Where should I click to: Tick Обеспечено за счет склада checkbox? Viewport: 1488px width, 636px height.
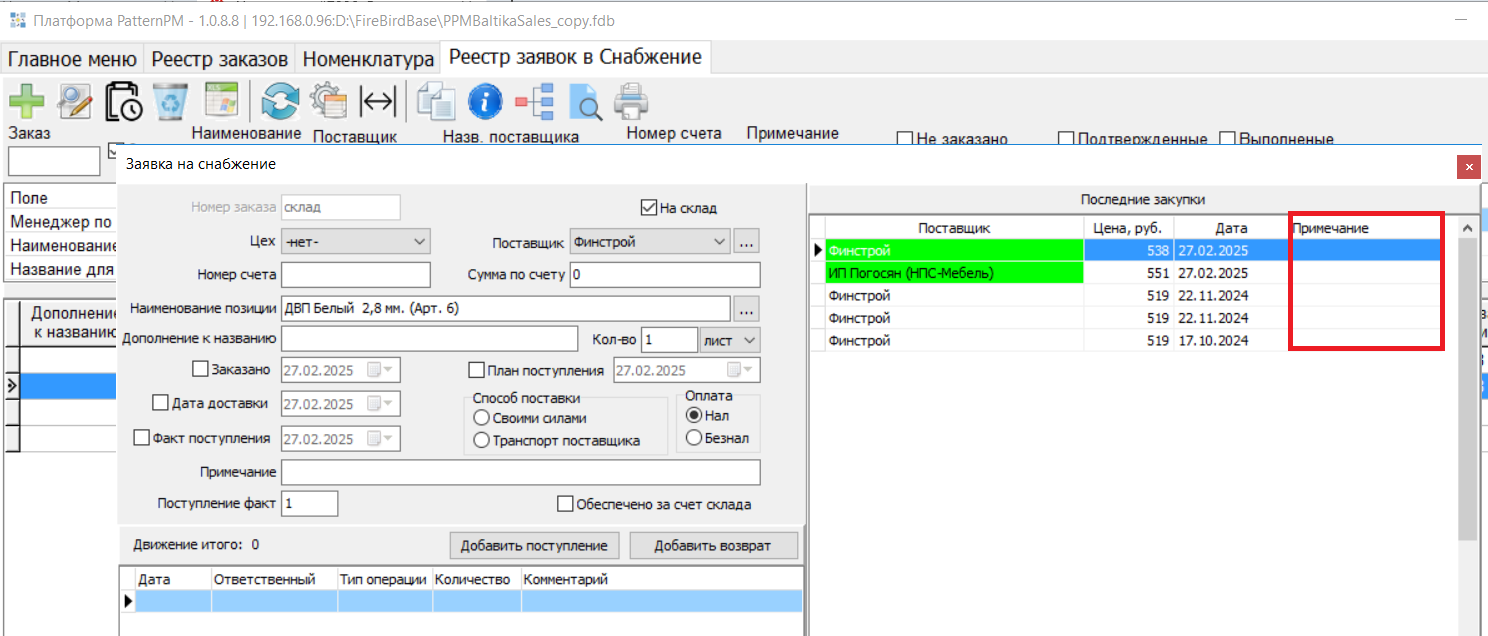[566, 504]
